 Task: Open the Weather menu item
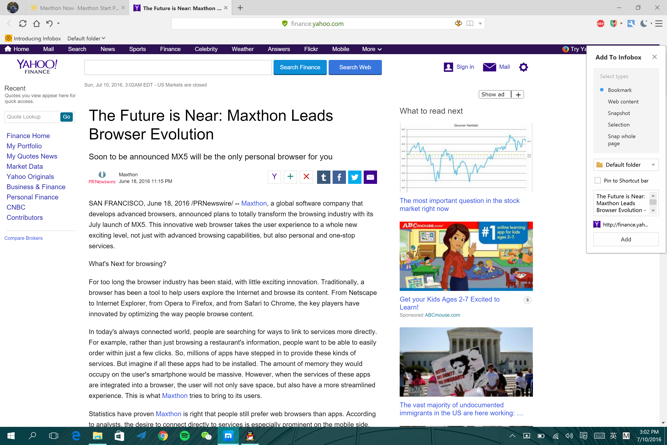[x=242, y=49]
